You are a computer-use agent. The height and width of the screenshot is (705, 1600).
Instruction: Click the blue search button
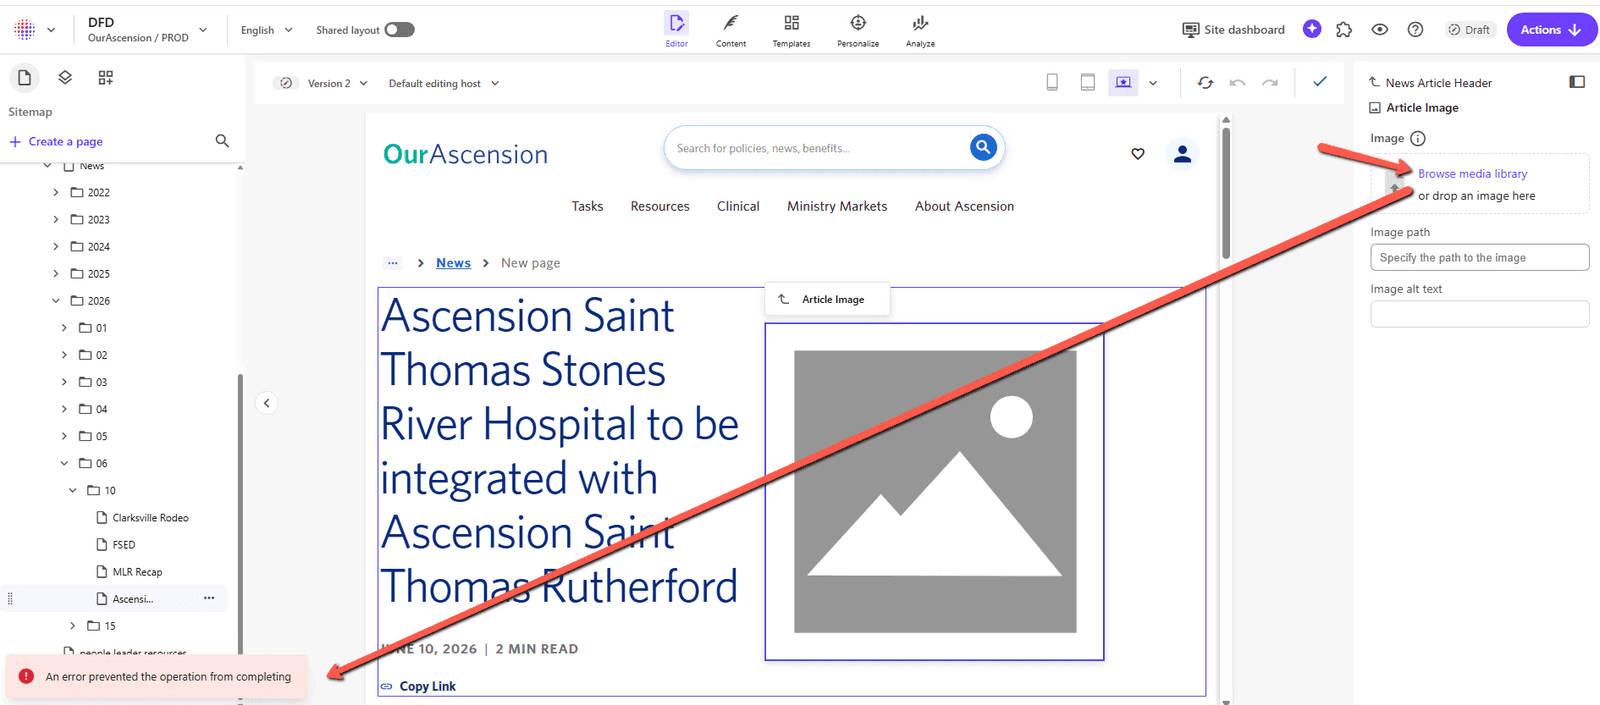[x=984, y=147]
